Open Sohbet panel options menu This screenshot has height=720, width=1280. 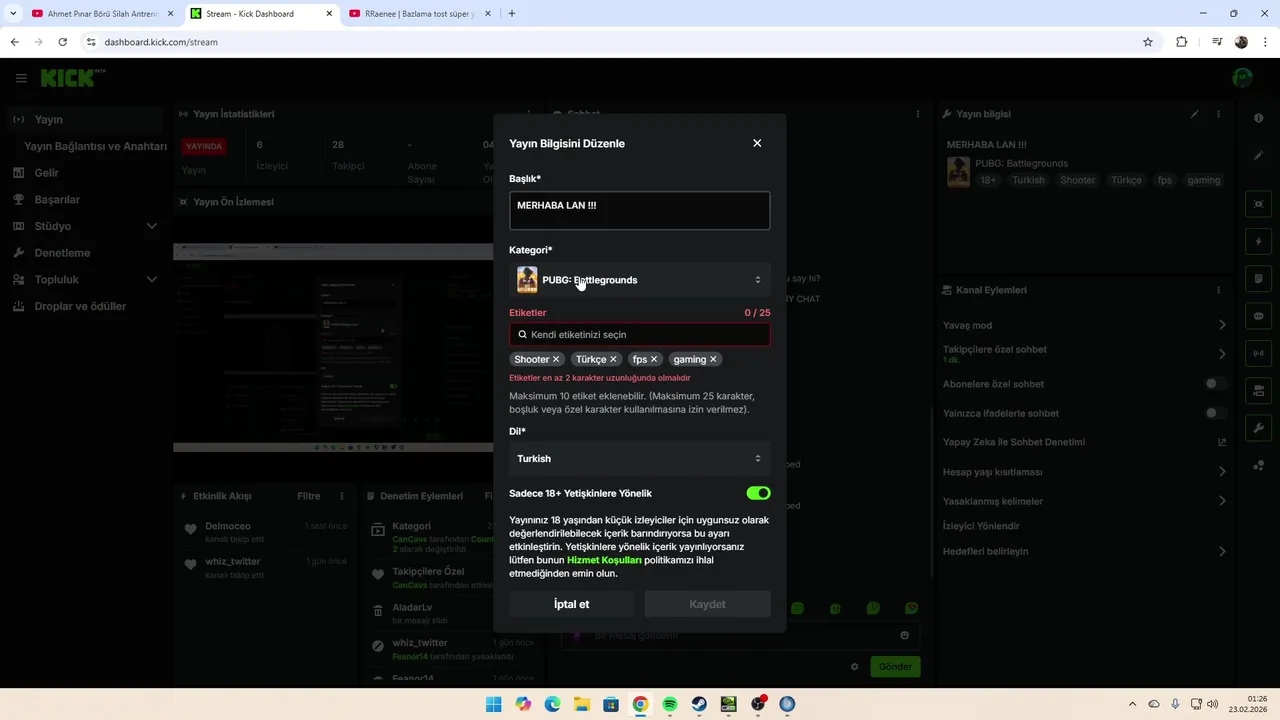[918, 114]
